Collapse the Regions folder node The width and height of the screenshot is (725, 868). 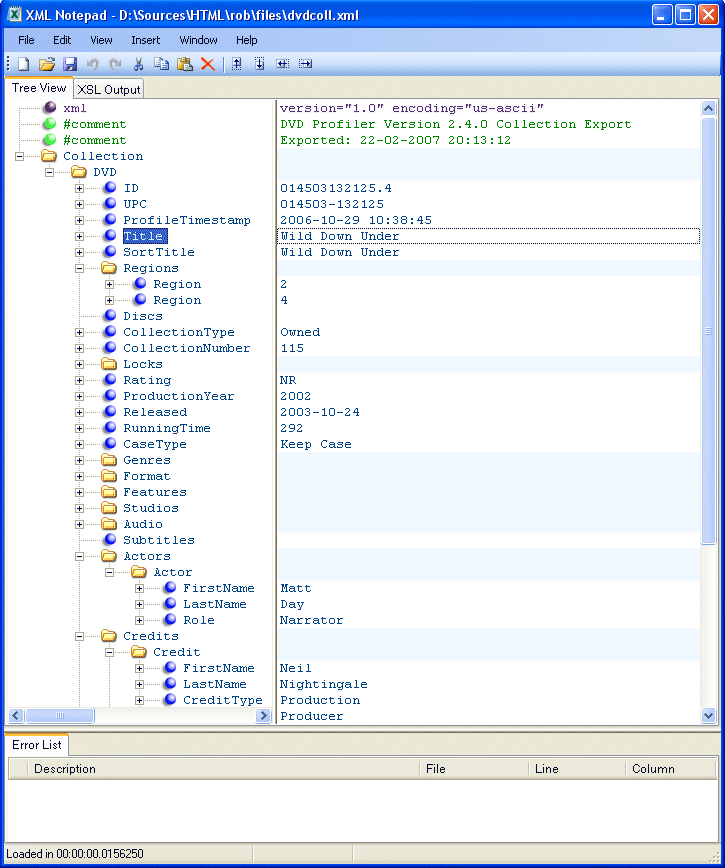(79, 268)
